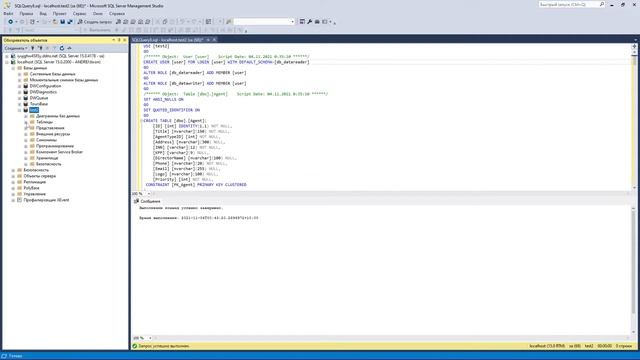
Task: Click the messages pane vertical scrollbar
Action: pos(634,269)
